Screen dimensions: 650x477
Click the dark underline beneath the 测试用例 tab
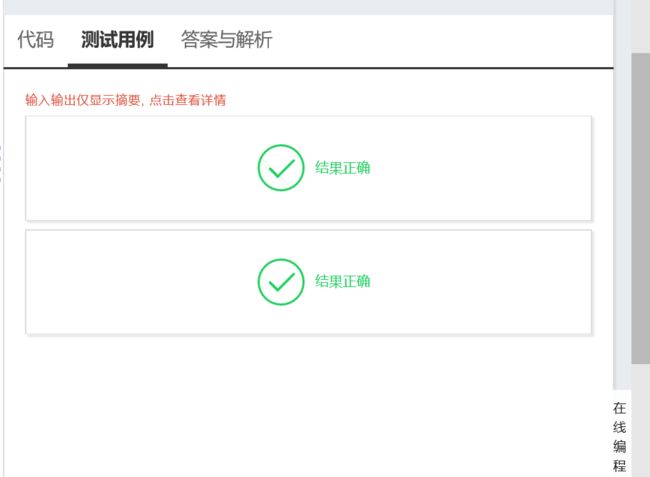coord(118,65)
